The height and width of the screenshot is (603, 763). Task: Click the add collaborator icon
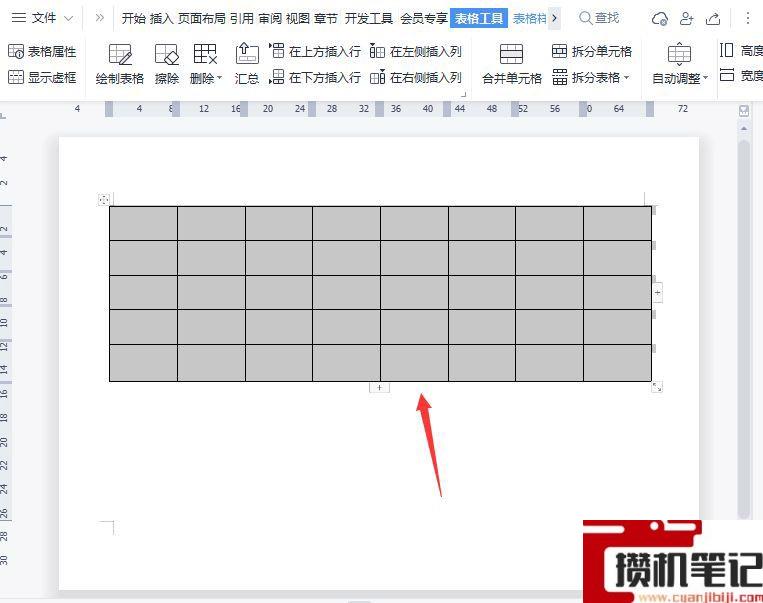click(686, 18)
